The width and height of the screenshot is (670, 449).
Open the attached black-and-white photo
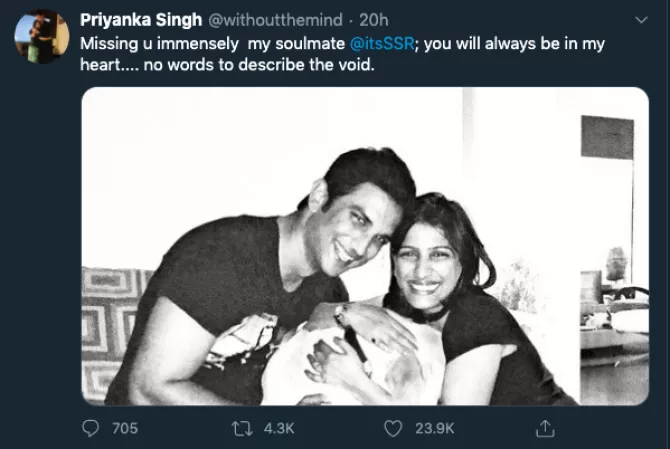pyautogui.click(x=364, y=245)
